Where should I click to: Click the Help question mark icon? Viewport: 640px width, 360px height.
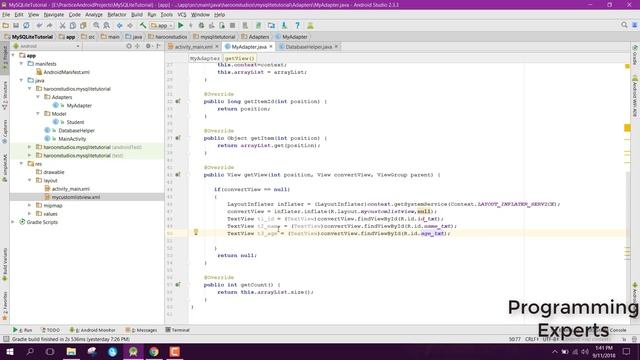pyautogui.click(x=298, y=25)
